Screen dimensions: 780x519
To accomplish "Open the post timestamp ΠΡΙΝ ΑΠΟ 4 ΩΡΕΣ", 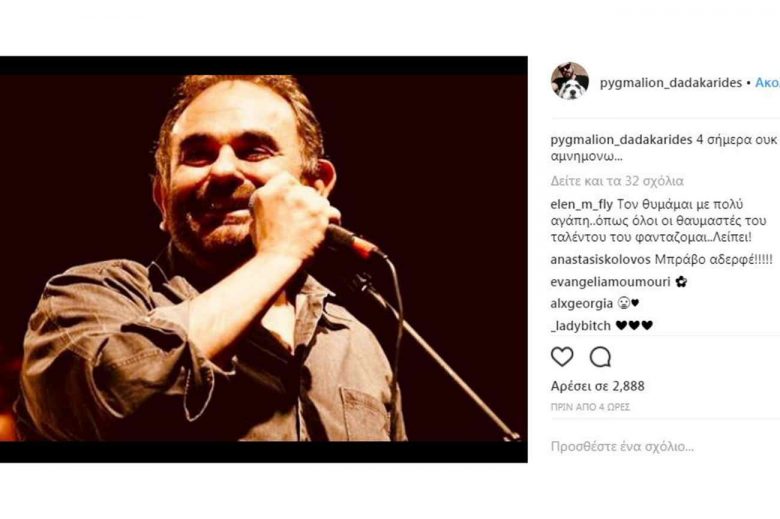I will (590, 407).
